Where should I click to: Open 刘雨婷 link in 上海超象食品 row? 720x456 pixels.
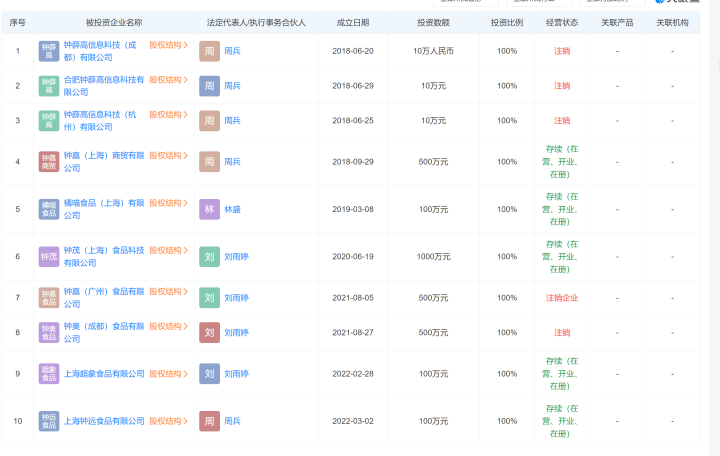(236, 374)
